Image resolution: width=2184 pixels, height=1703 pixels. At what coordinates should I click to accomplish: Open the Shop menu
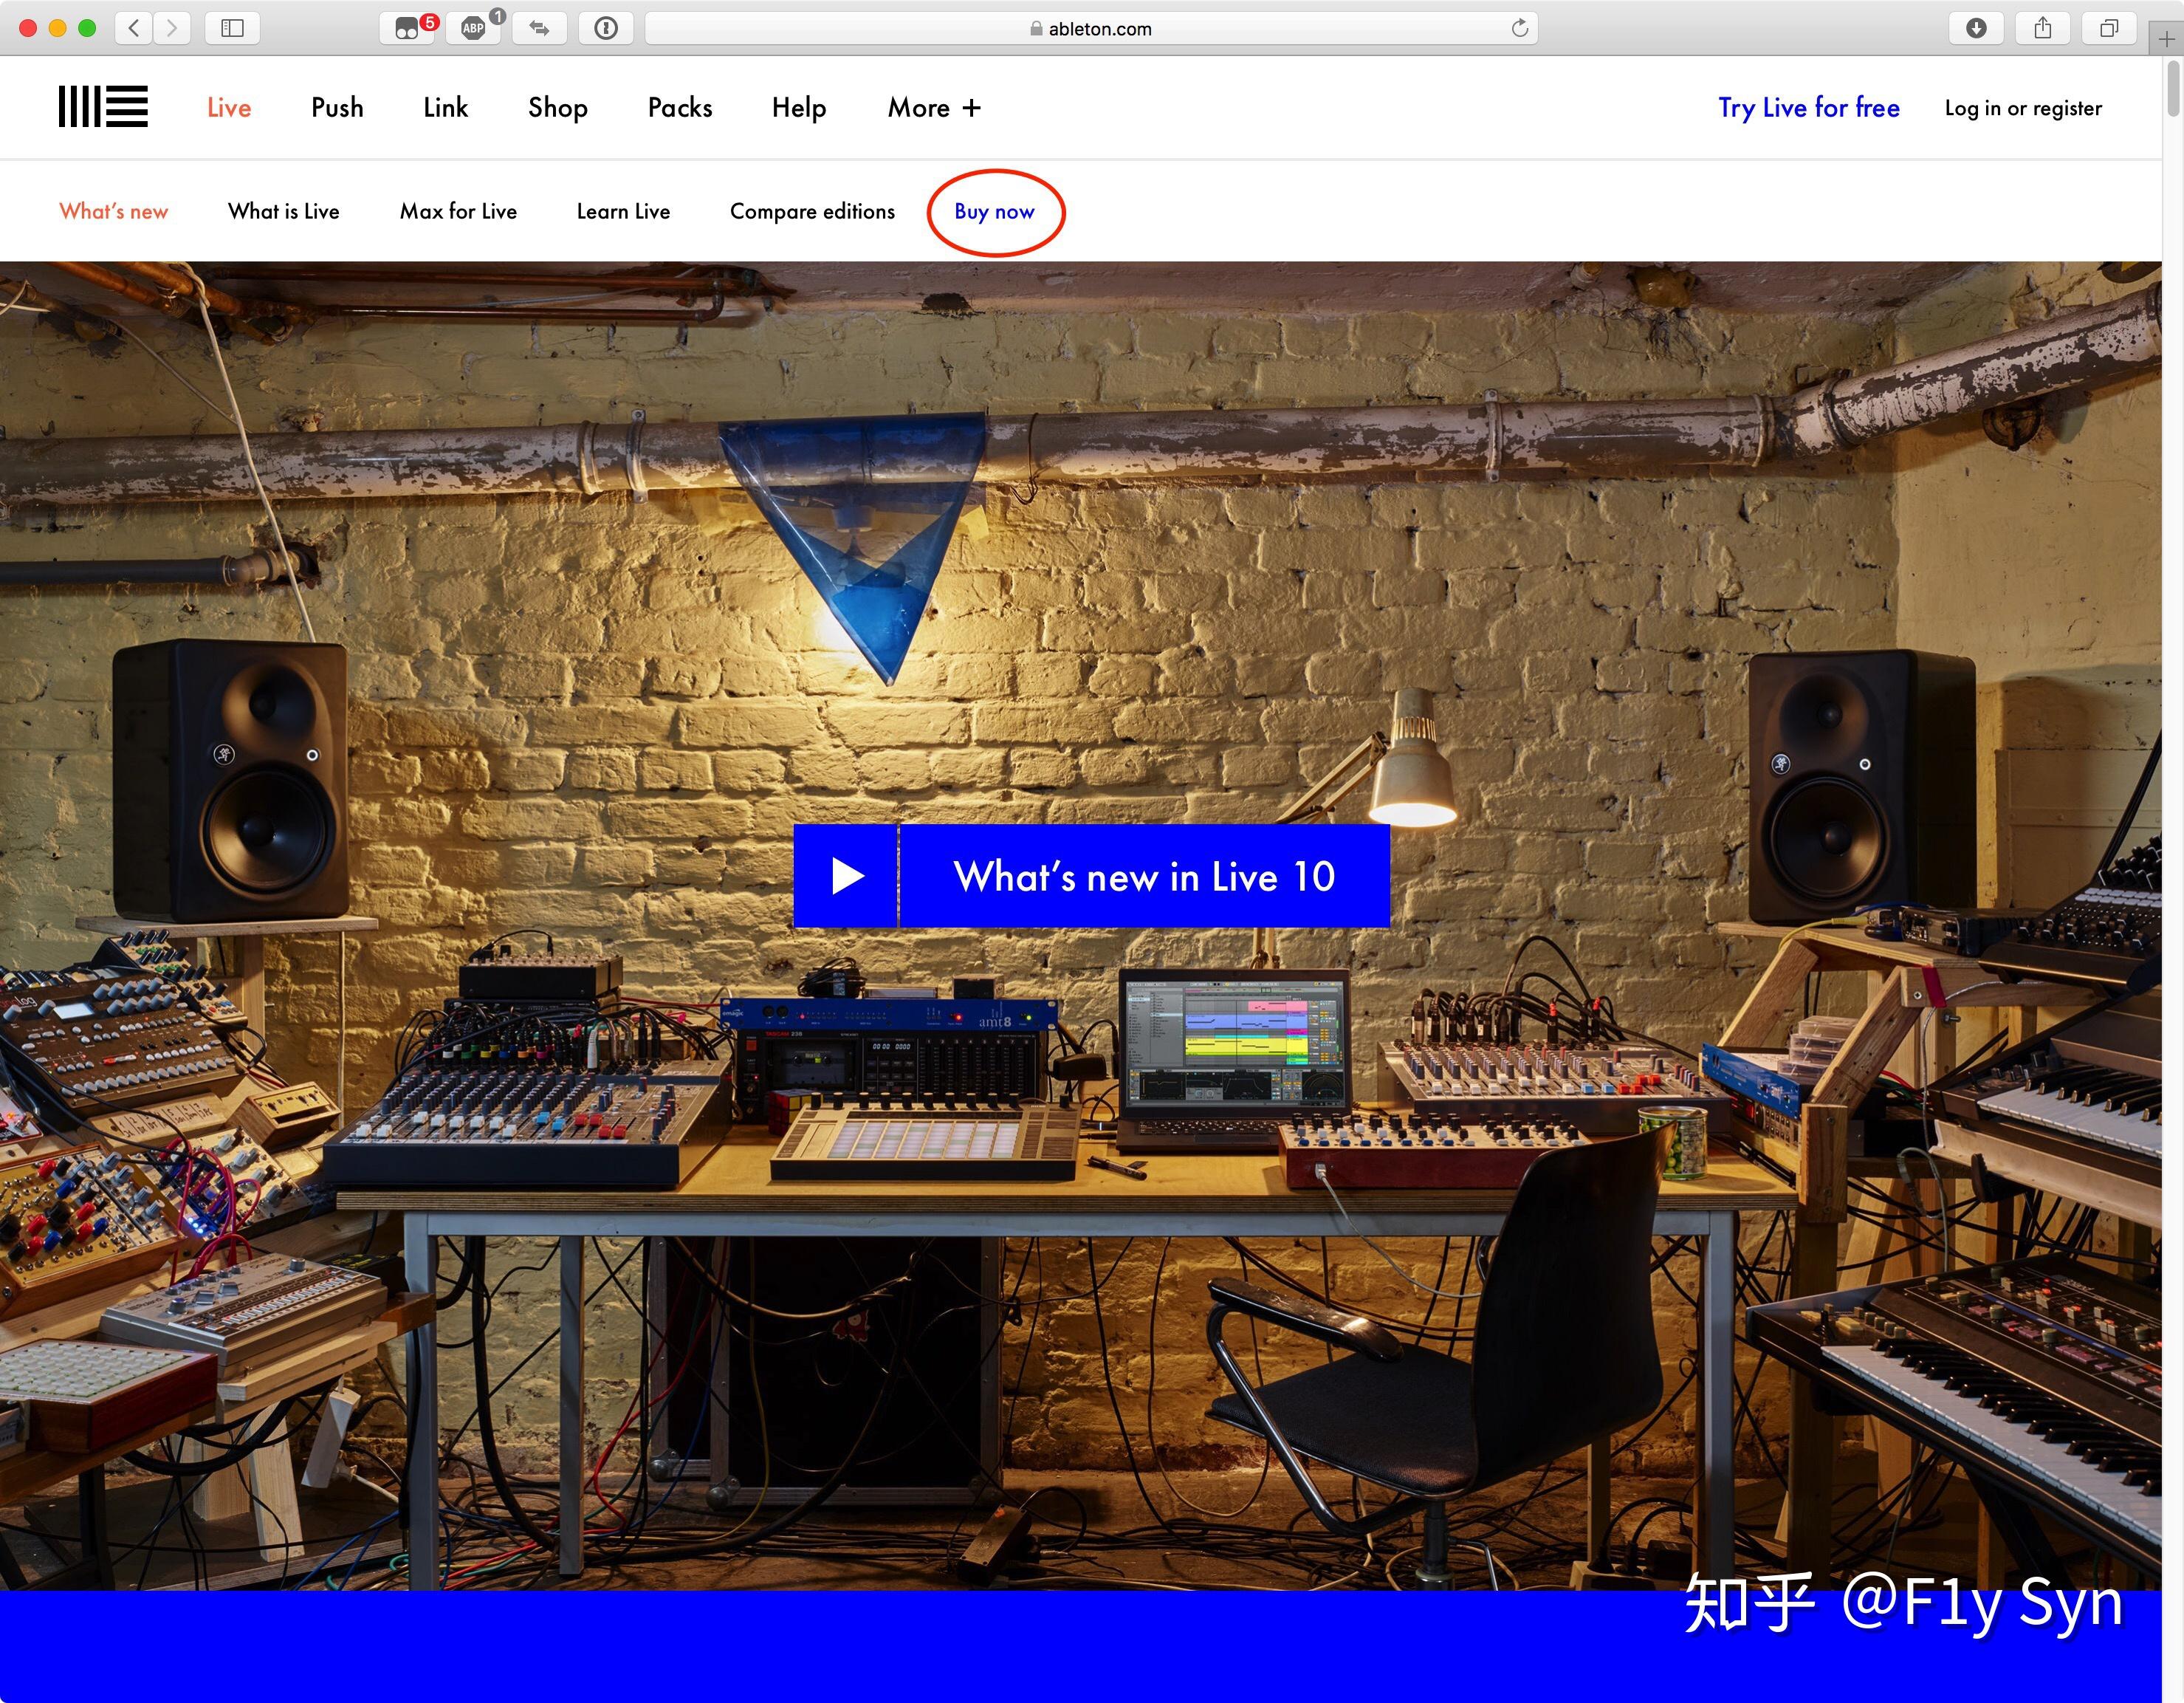(557, 107)
